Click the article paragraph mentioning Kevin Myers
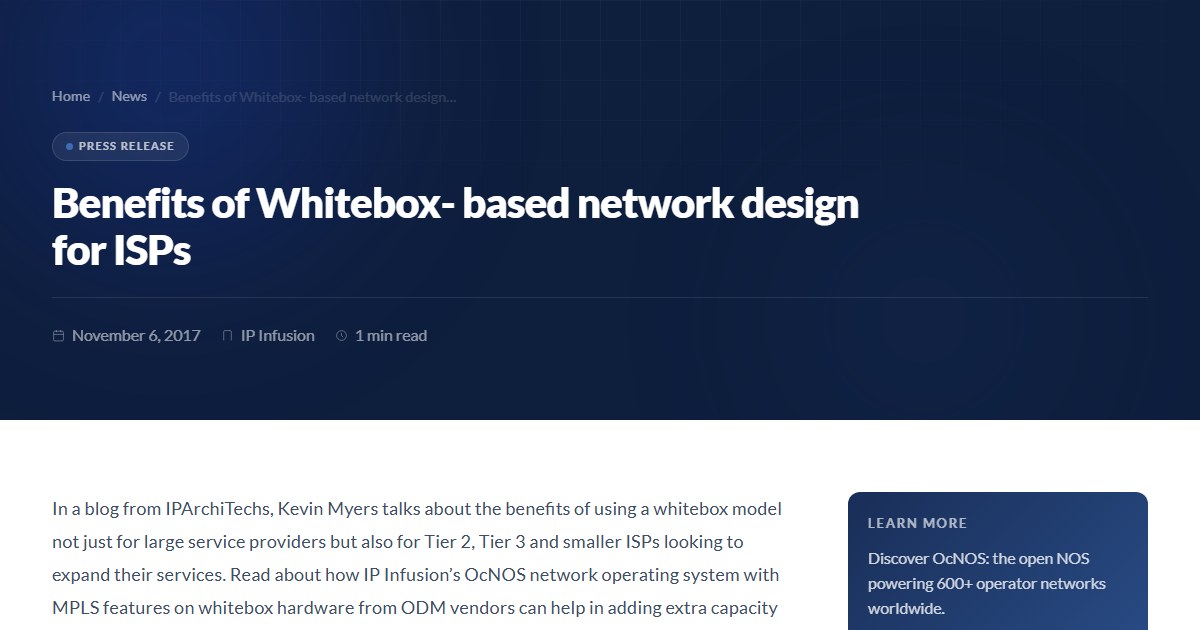Screen dimensions: 1200x630 click(x=417, y=558)
